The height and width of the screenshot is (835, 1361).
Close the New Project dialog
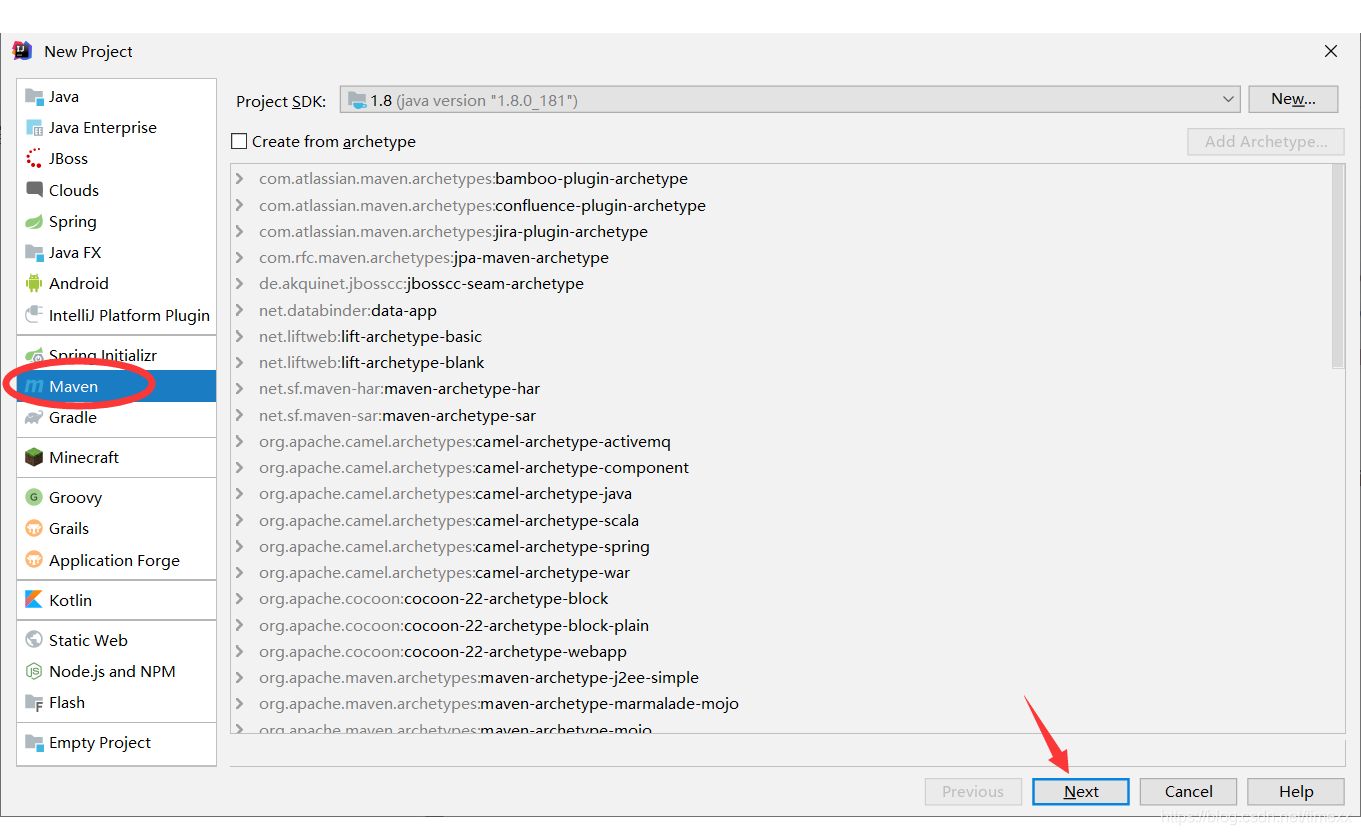(x=1331, y=51)
